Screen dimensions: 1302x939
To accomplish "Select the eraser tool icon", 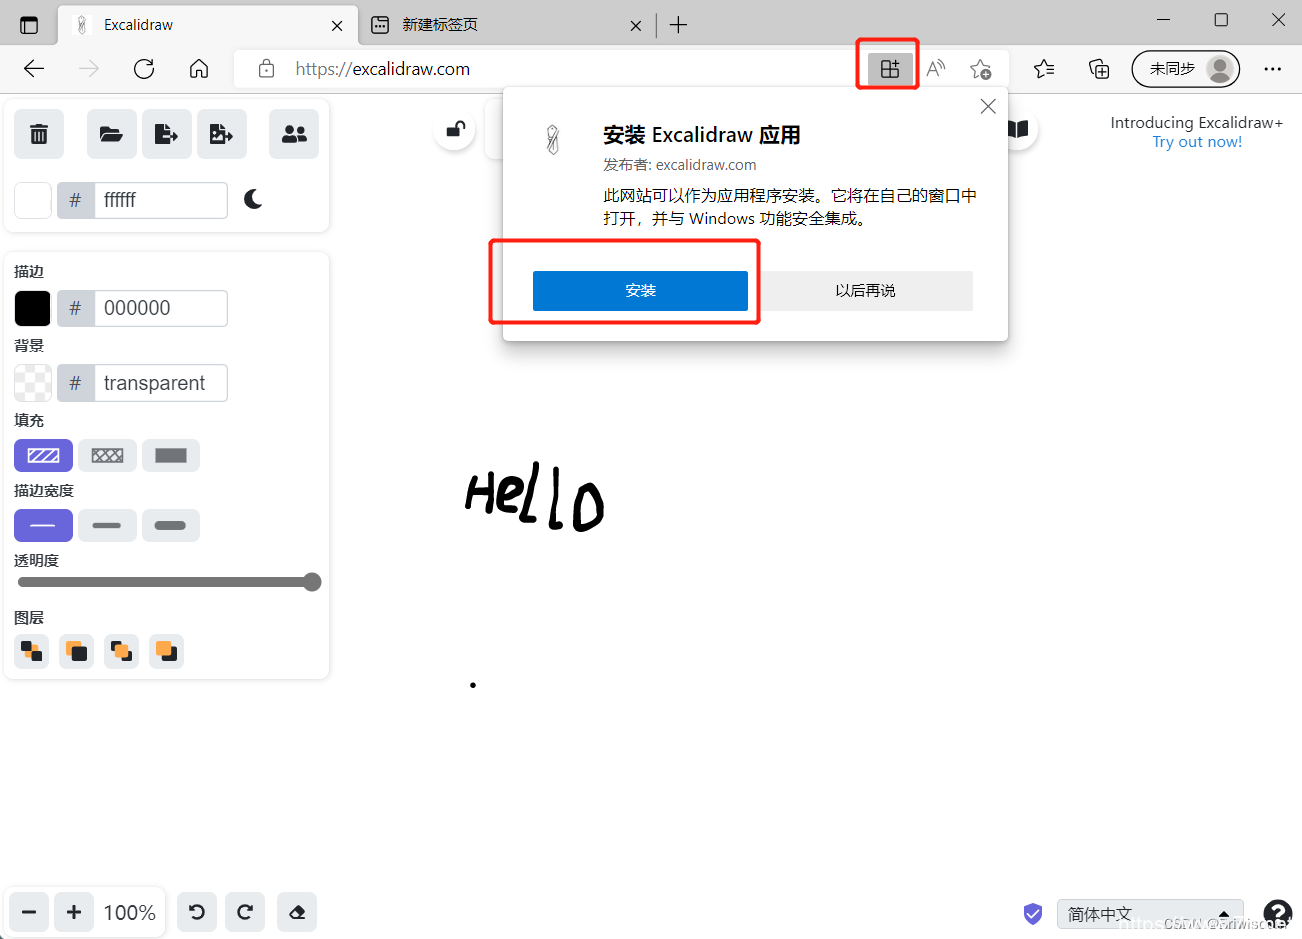I will 297,912.
